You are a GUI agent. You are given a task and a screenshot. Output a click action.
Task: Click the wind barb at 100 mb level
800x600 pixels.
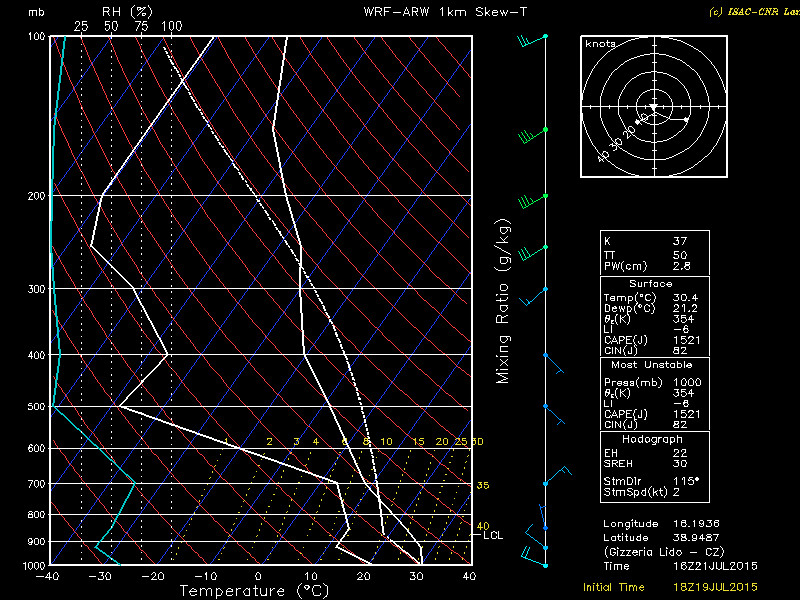(x=532, y=40)
